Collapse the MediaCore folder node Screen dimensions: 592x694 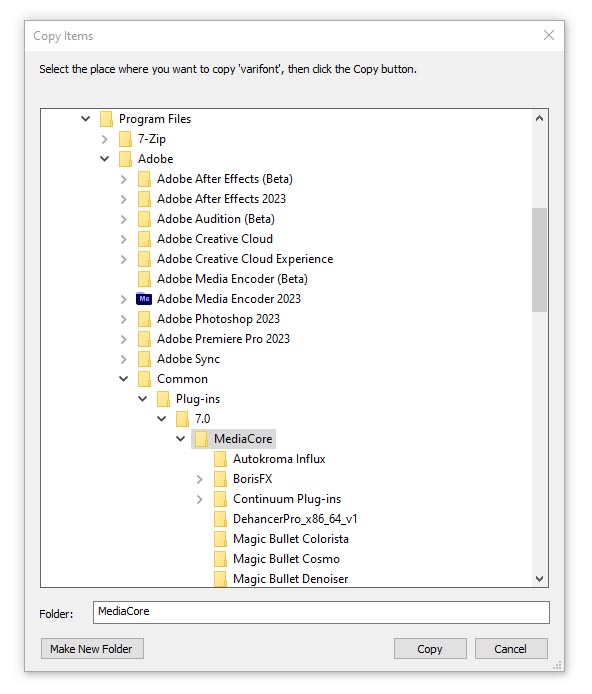click(181, 439)
